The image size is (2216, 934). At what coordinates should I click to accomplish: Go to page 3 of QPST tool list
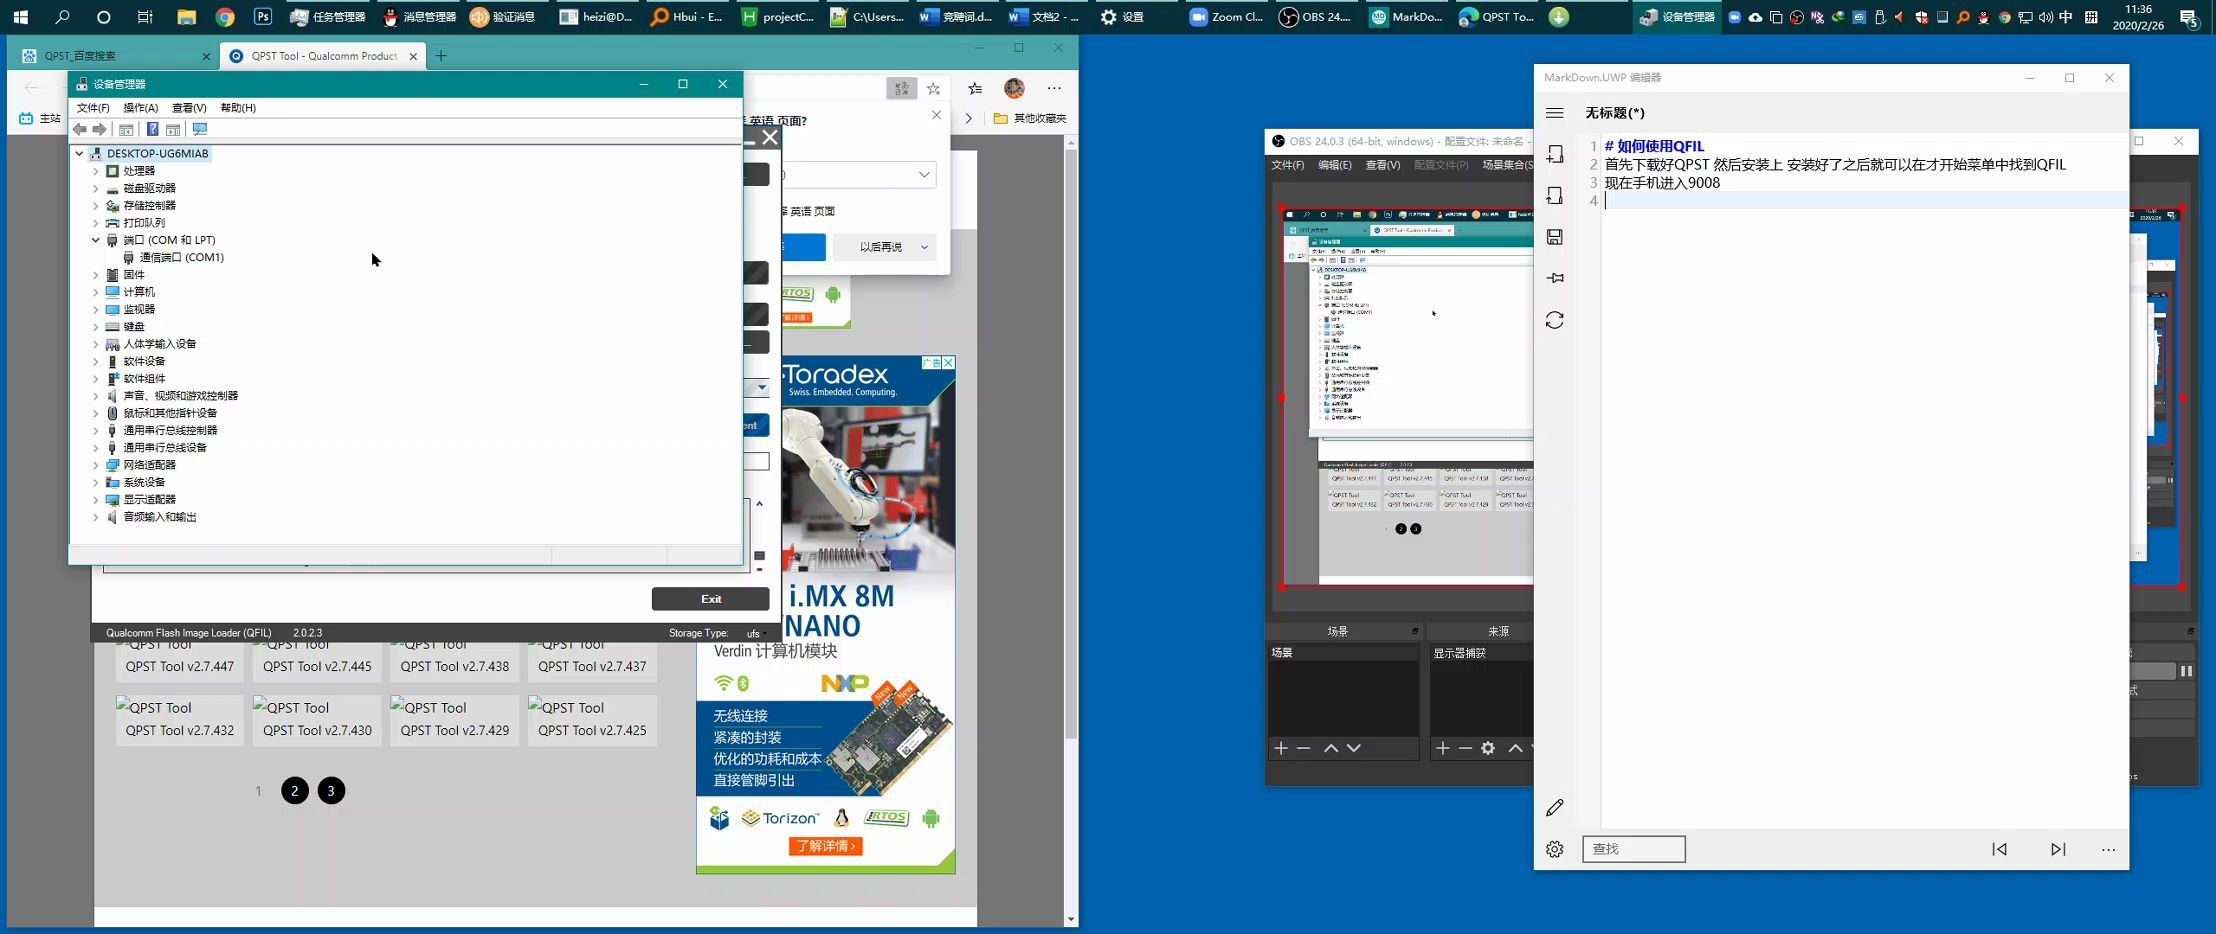(x=331, y=791)
